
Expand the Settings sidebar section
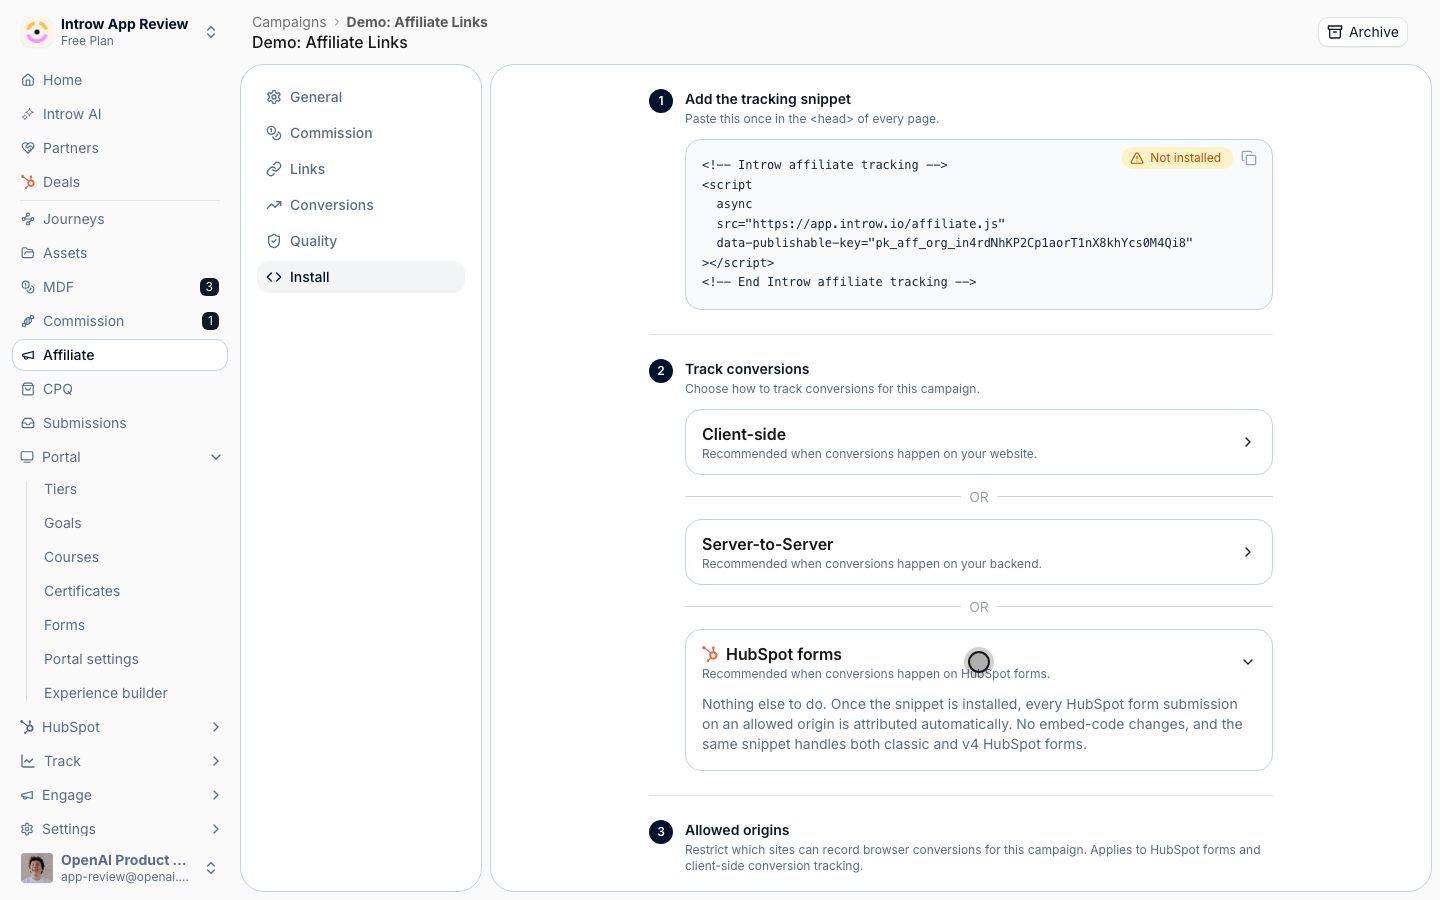point(216,829)
